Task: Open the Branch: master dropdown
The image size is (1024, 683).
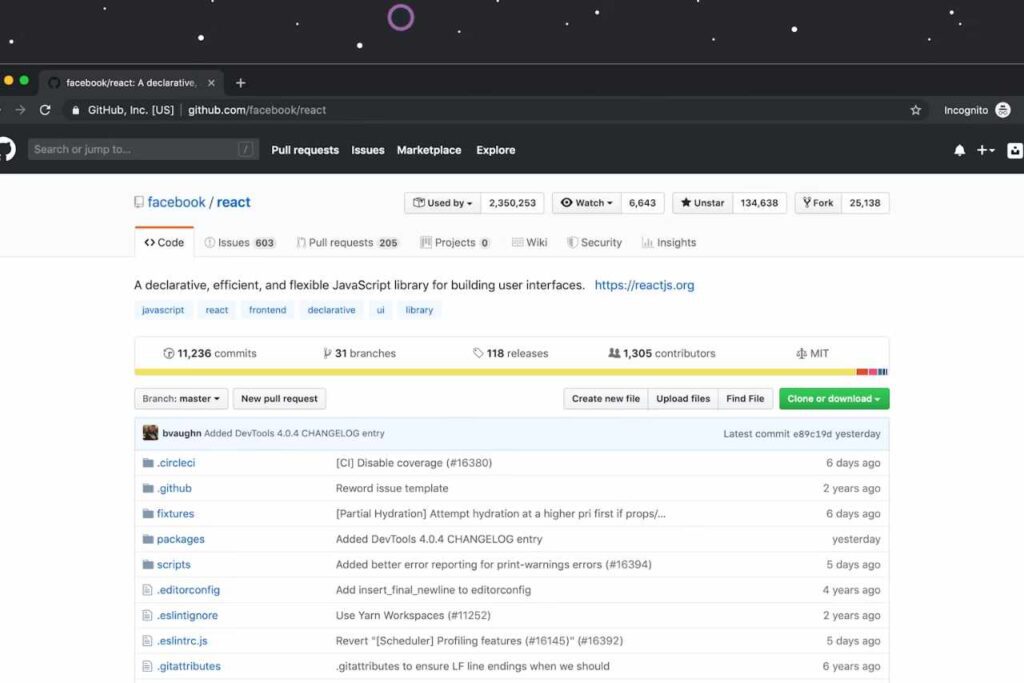Action: click(181, 399)
